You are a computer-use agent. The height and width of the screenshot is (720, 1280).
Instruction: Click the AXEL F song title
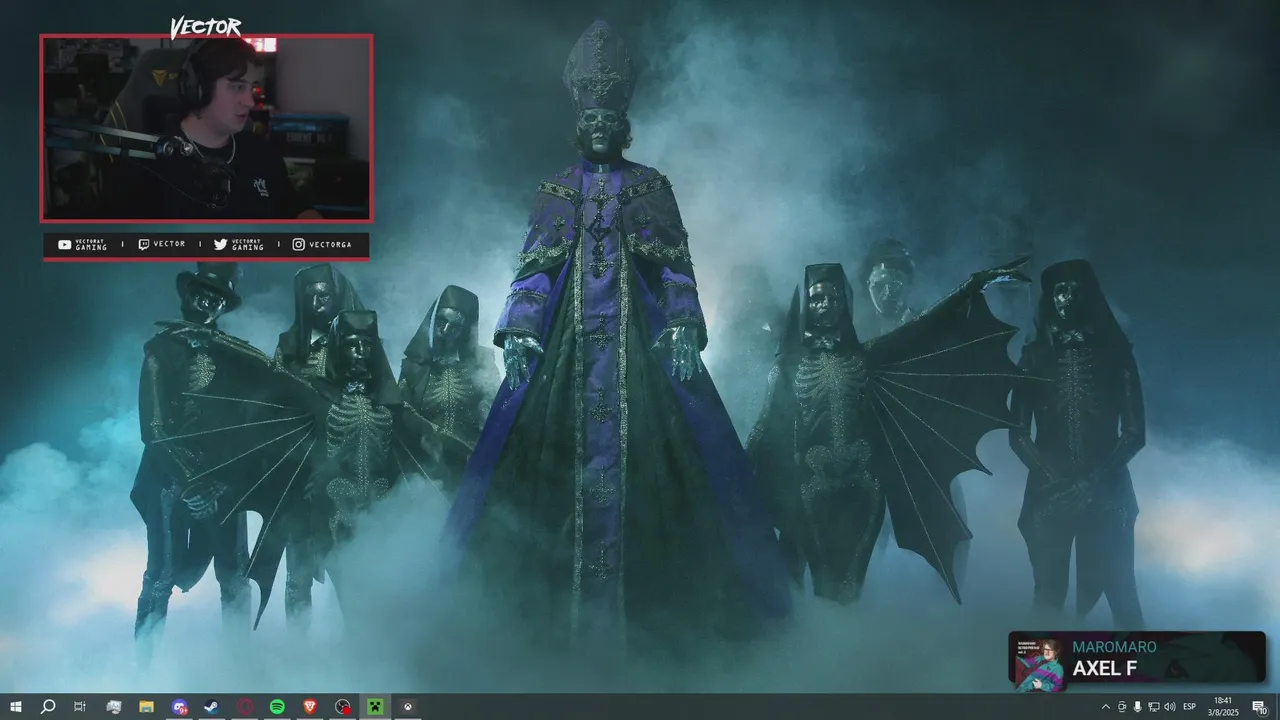1105,669
